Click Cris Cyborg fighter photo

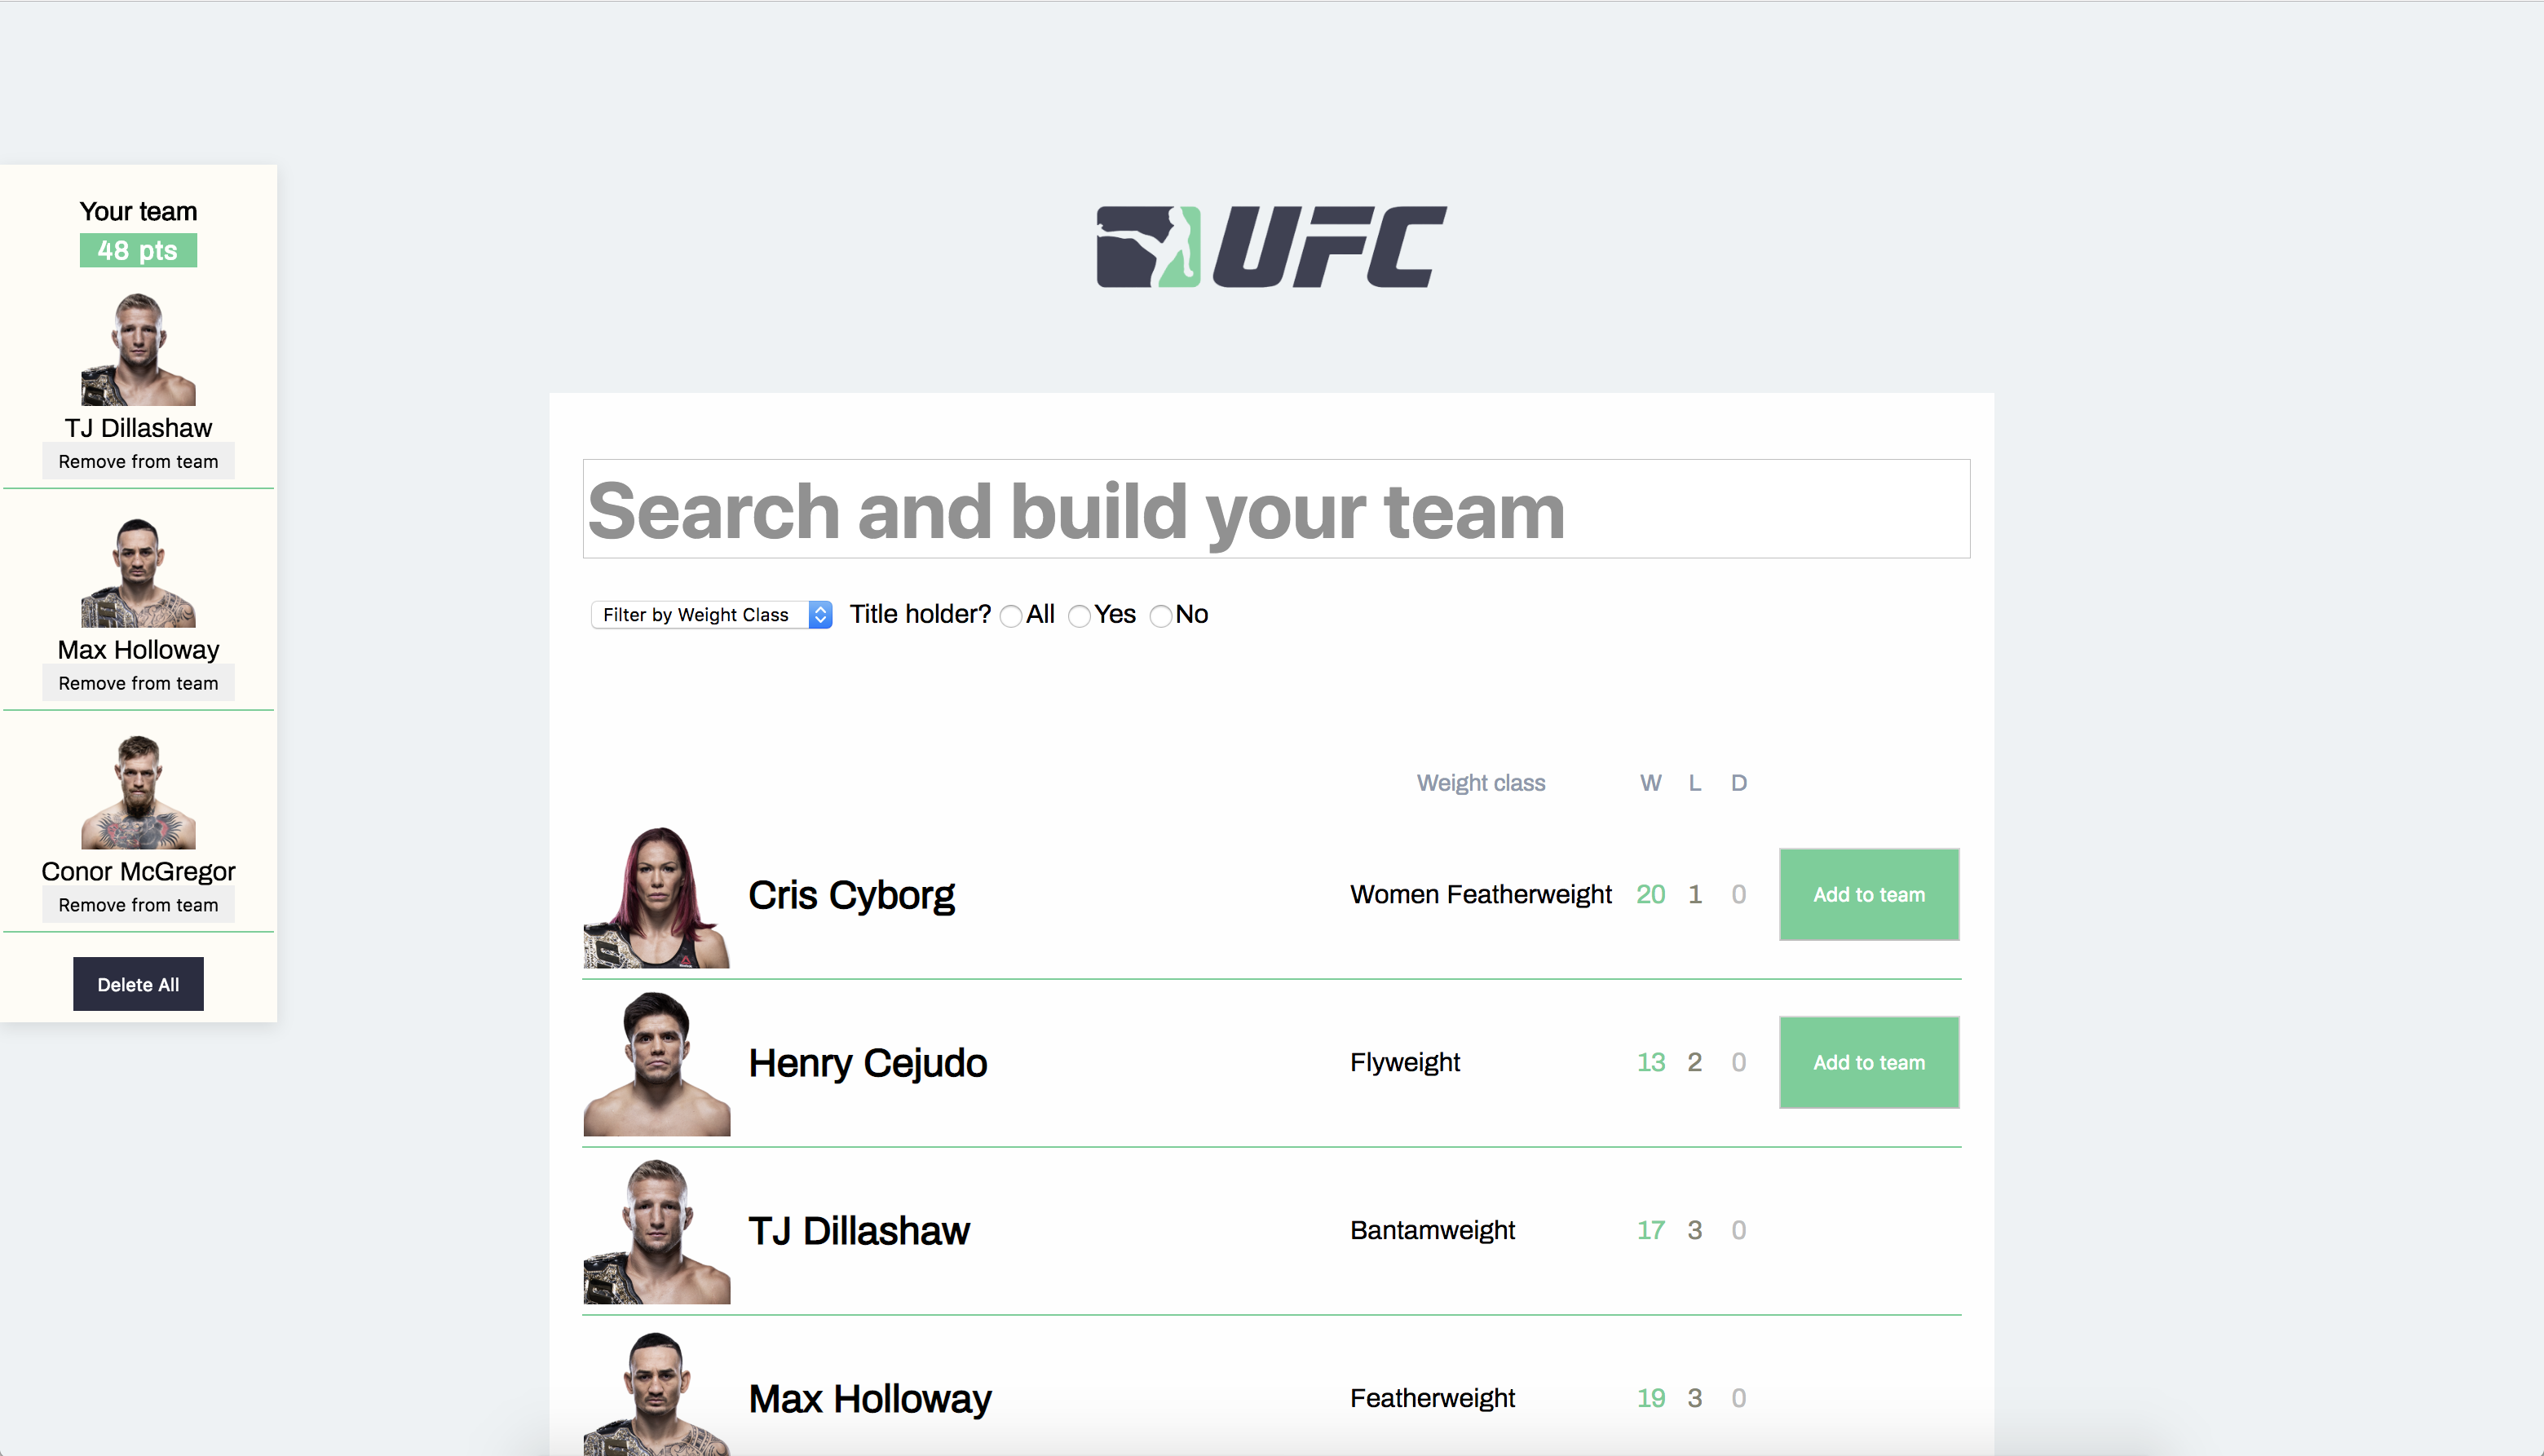[657, 893]
